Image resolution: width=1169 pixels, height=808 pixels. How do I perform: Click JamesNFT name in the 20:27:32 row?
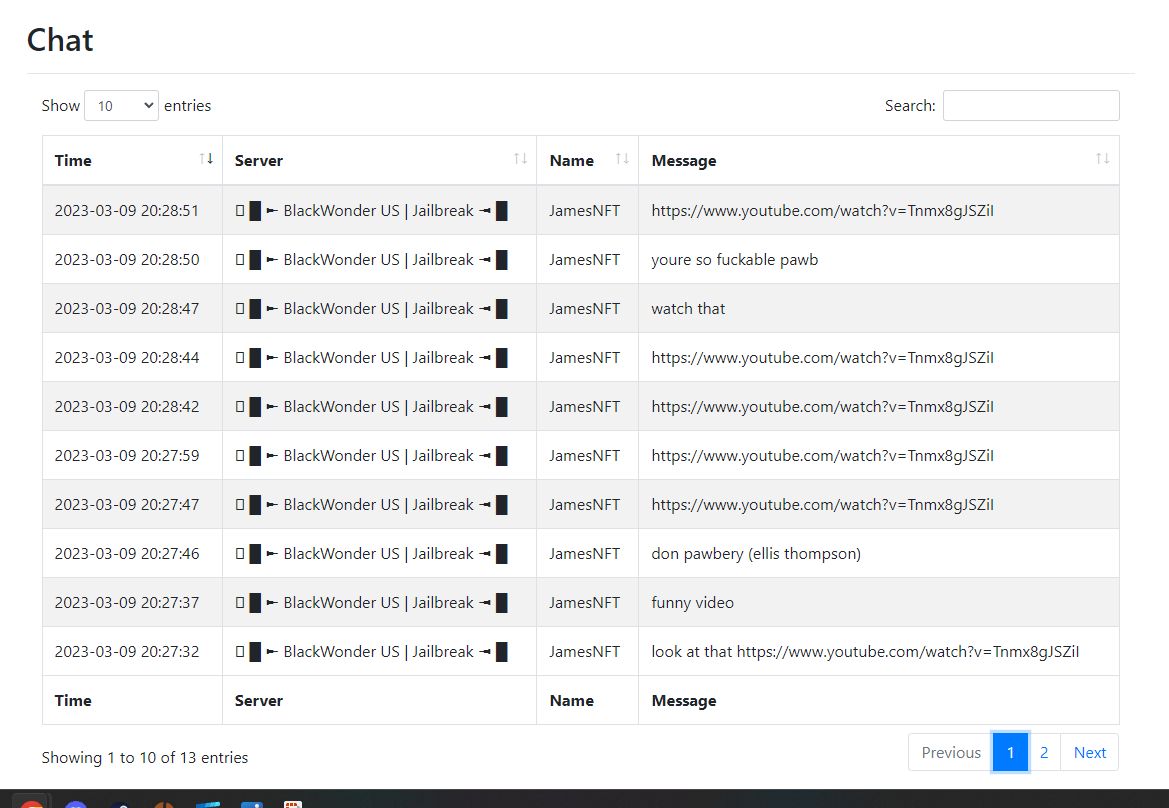tap(584, 652)
